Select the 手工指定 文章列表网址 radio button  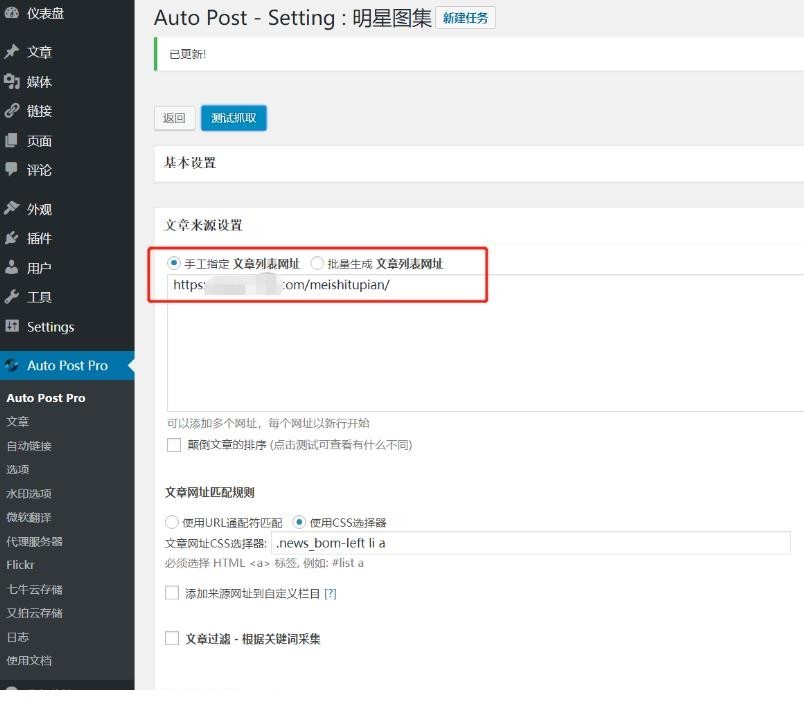pos(173,263)
